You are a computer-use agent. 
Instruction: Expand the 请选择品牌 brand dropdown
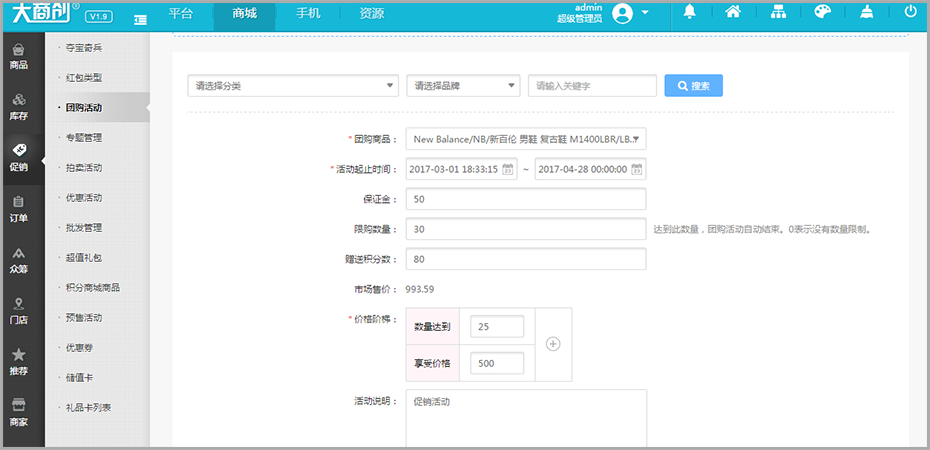click(464, 86)
